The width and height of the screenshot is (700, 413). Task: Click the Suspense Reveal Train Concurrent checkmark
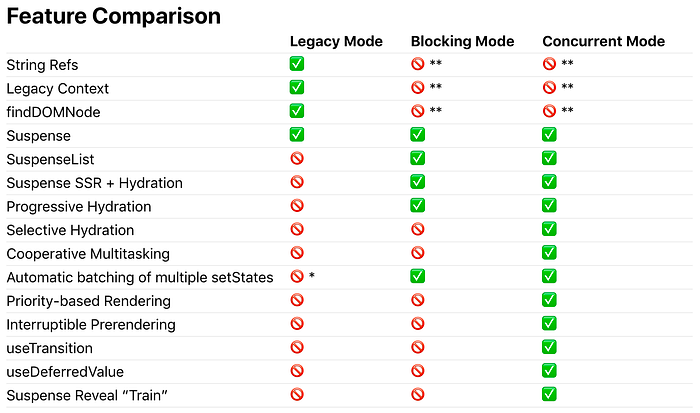click(x=549, y=394)
